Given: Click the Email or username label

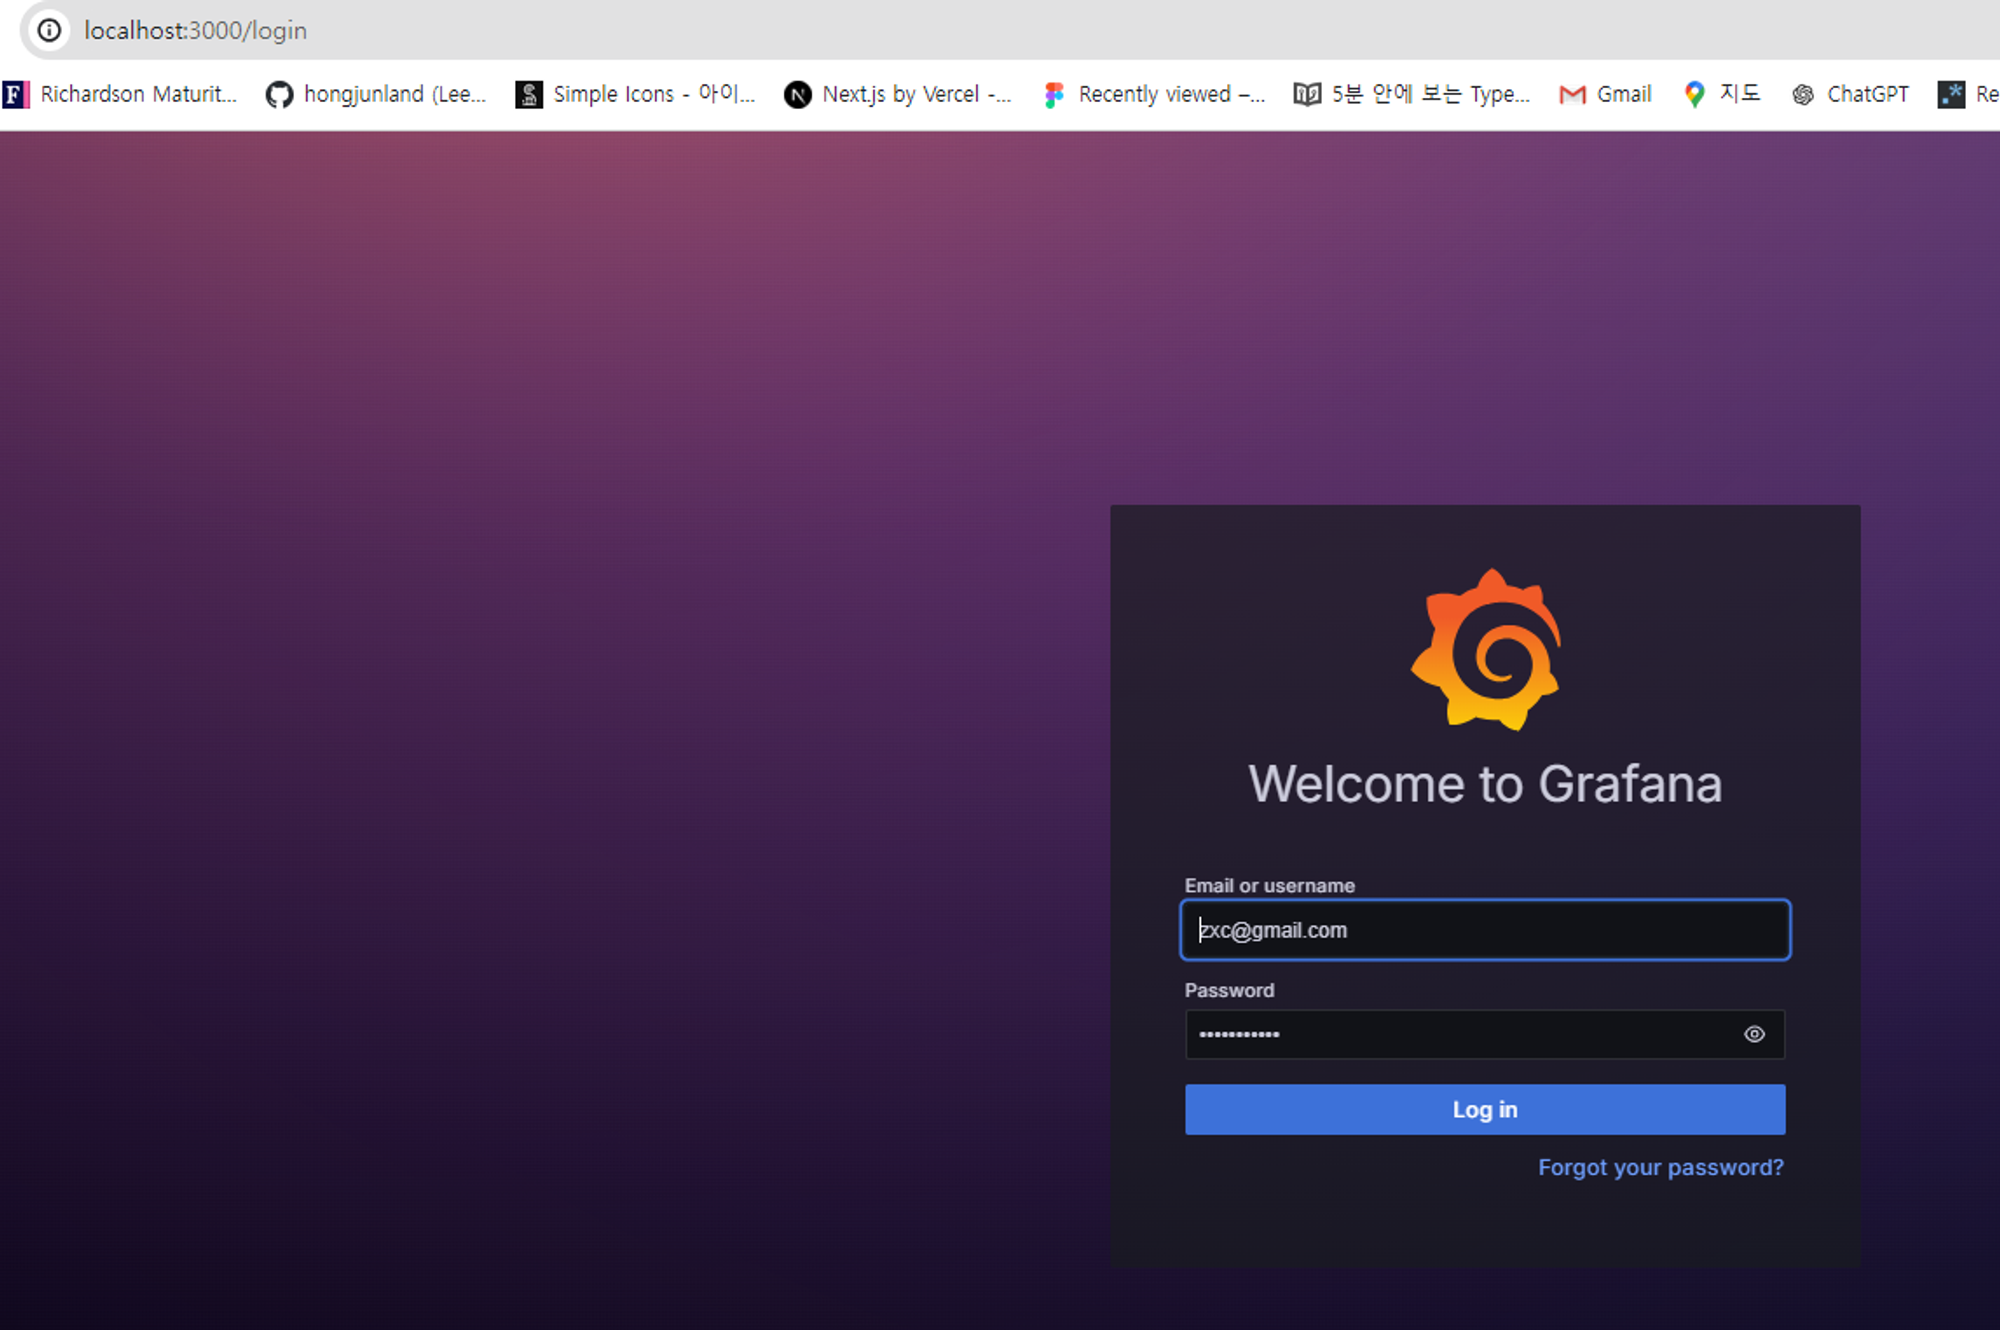Looking at the screenshot, I should coord(1269,886).
